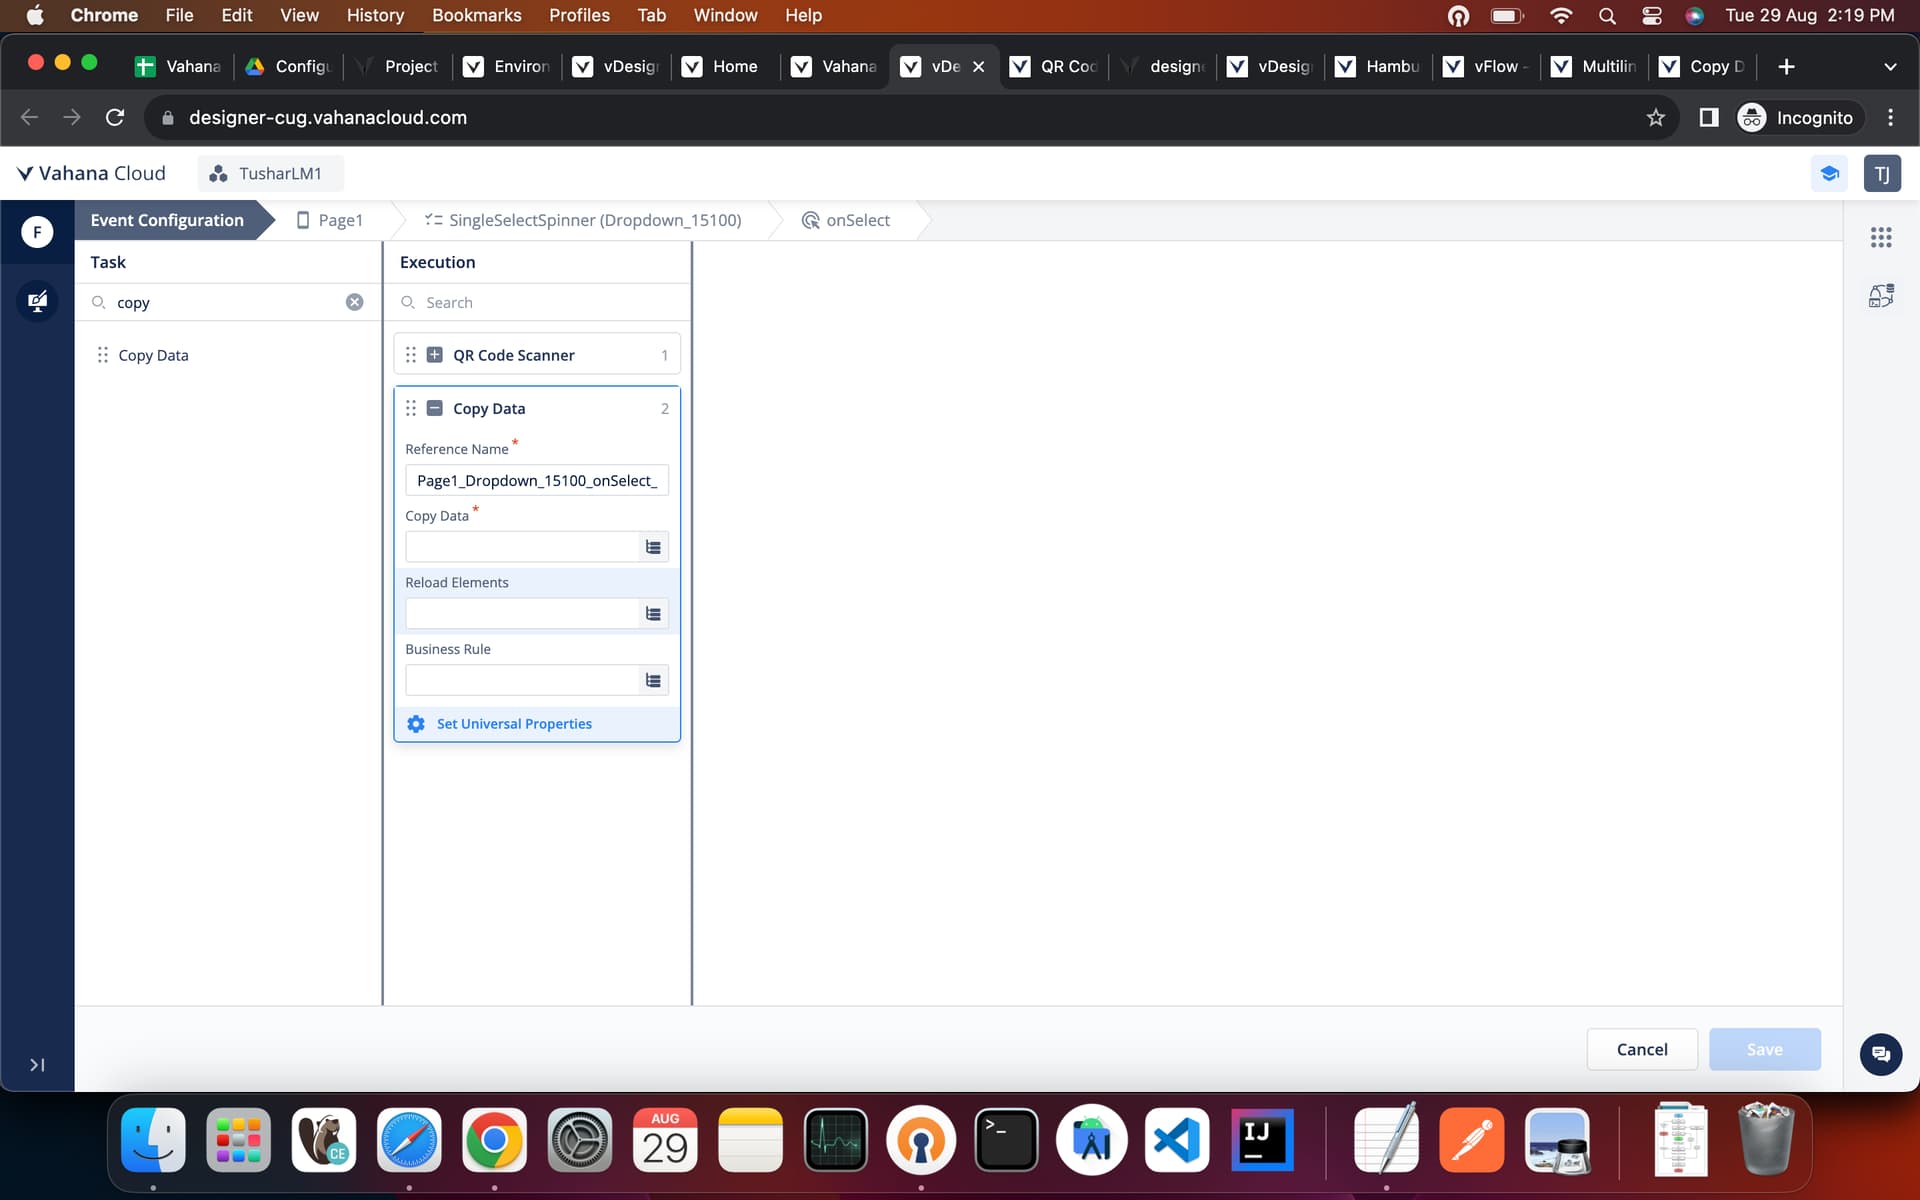Click the Cancel button
The width and height of the screenshot is (1920, 1200).
click(1642, 1049)
